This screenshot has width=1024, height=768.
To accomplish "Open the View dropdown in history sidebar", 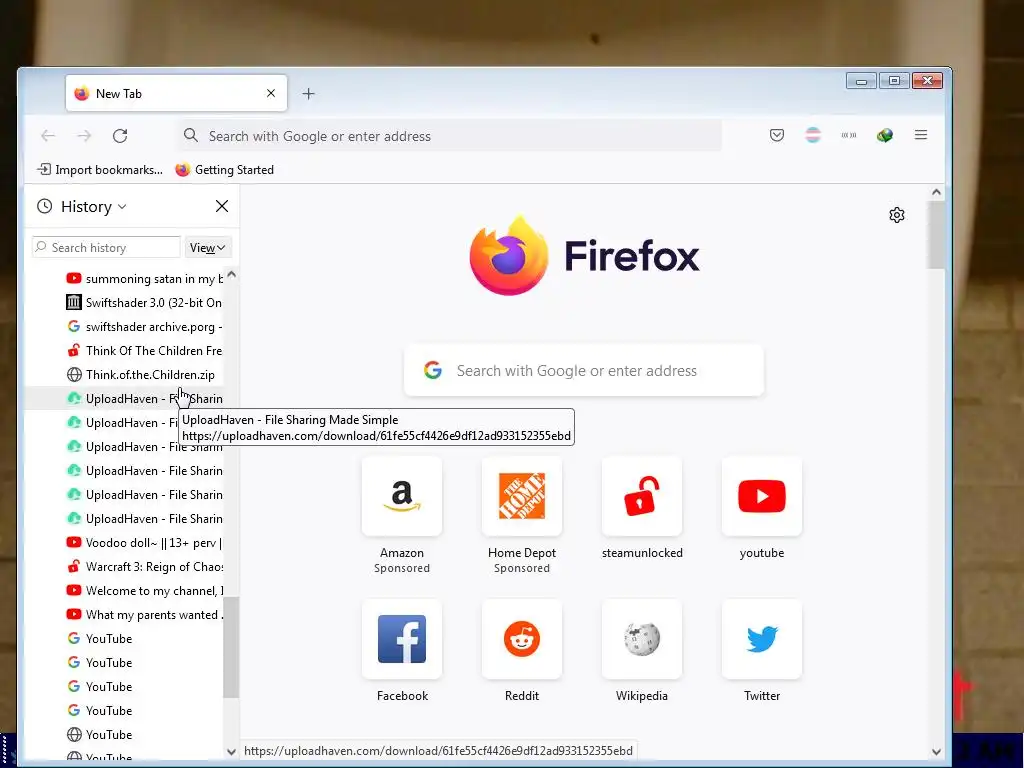I will tap(208, 248).
